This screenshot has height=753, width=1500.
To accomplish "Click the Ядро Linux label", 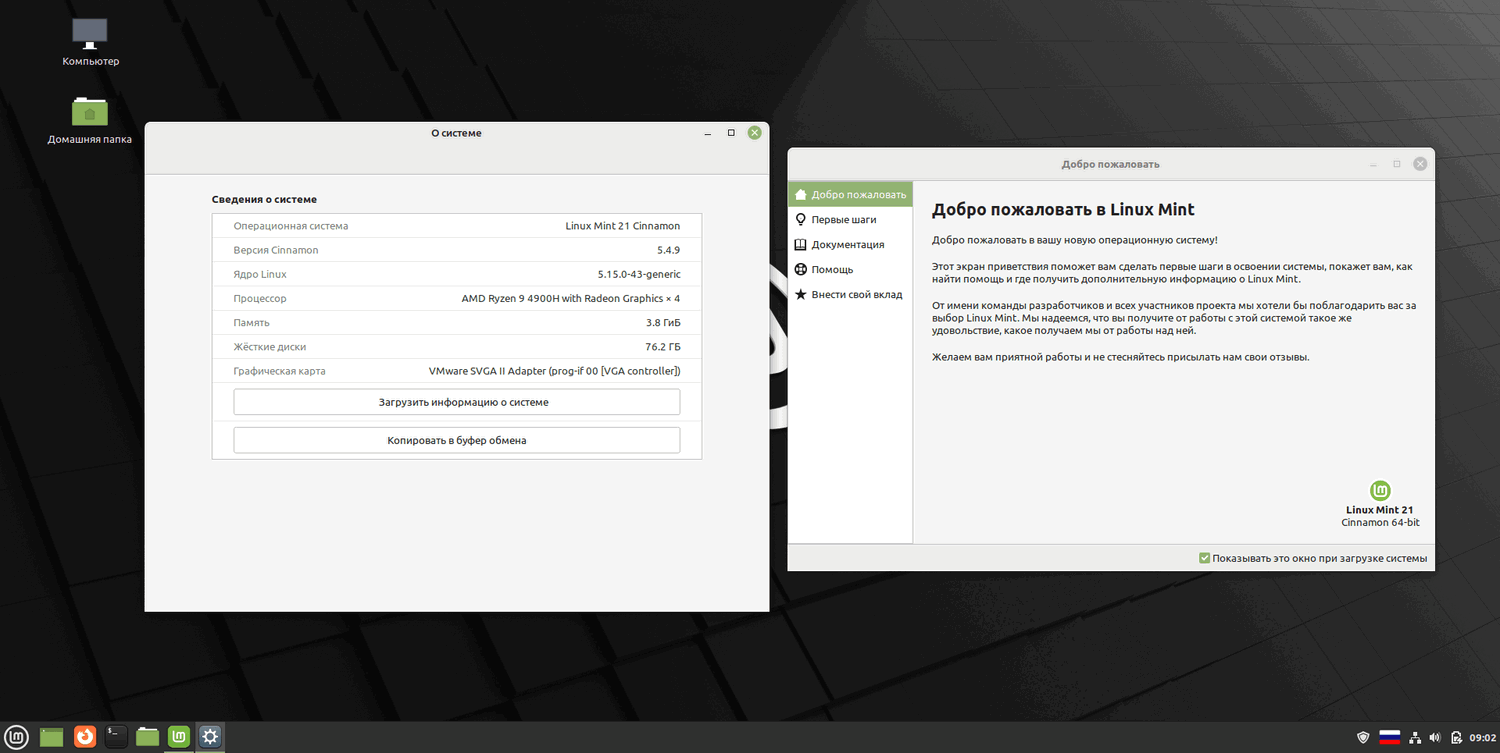I will tap(260, 274).
